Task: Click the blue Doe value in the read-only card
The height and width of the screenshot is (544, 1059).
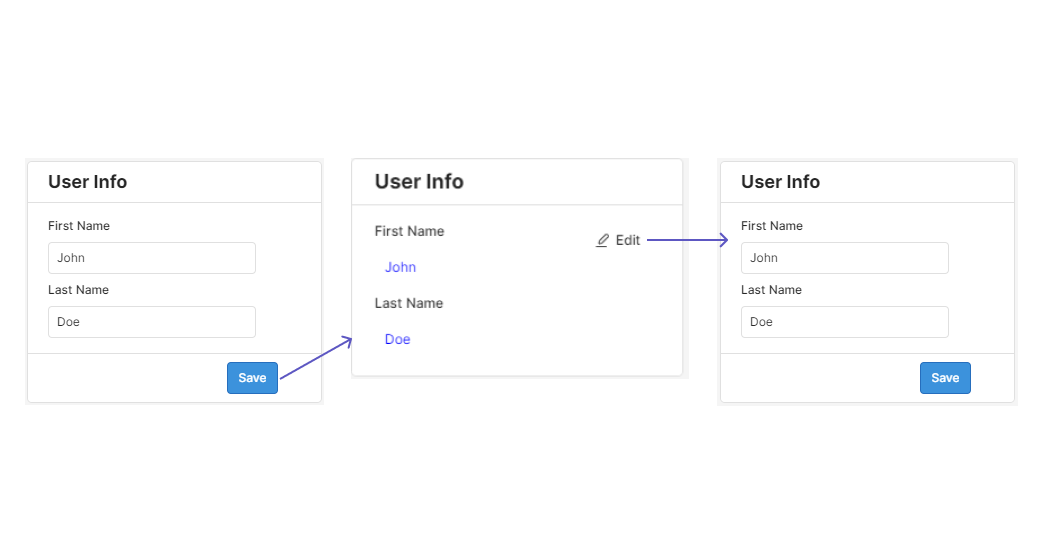Action: tap(398, 339)
